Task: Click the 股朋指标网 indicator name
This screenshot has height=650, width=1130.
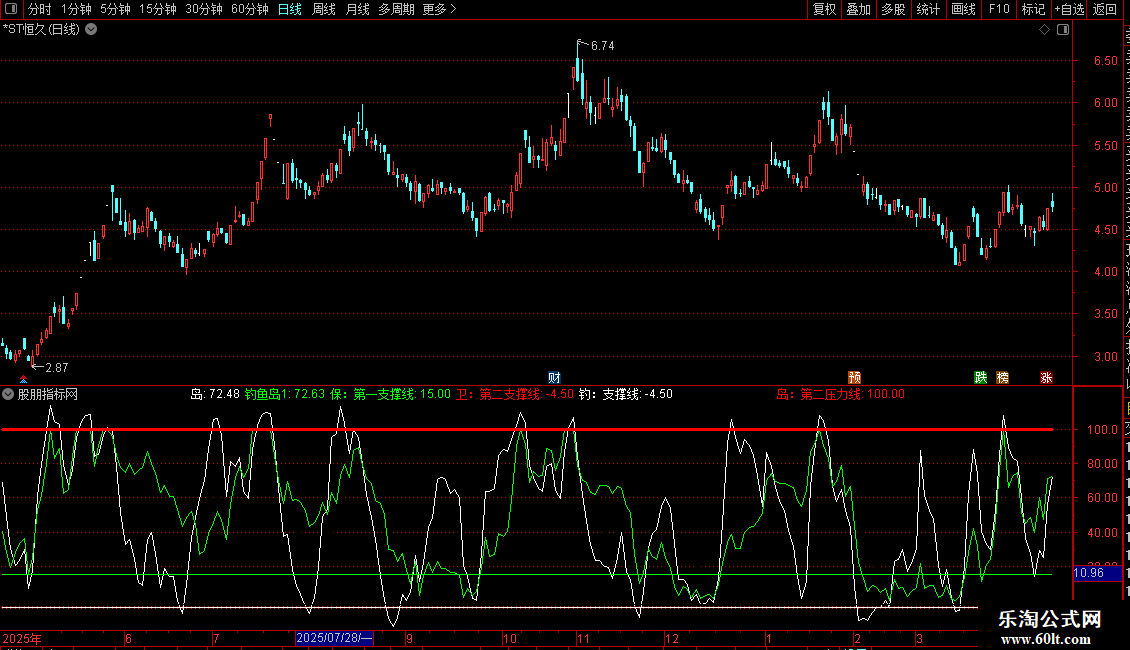Action: (48, 394)
